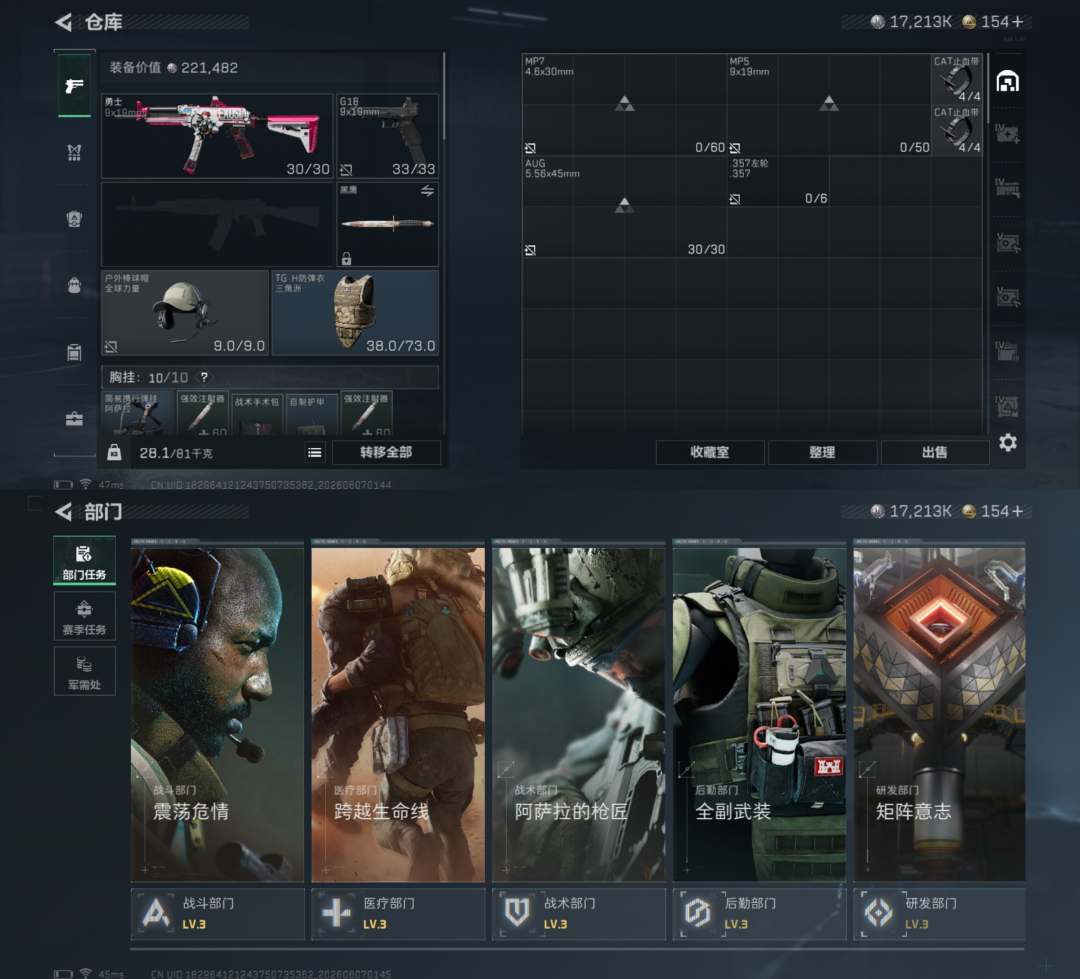Screen dimensions: 1080x979
Task: Toggle the swap arrows on 黑鹰 knife slot
Action: tap(427, 191)
